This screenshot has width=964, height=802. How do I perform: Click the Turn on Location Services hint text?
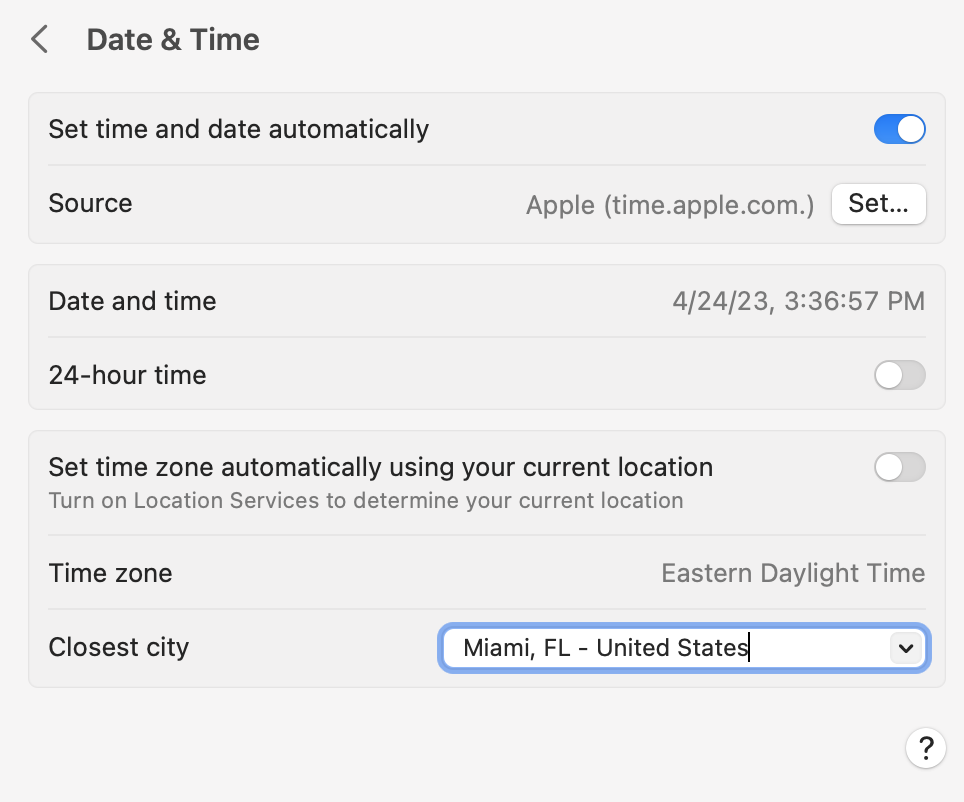coord(365,501)
